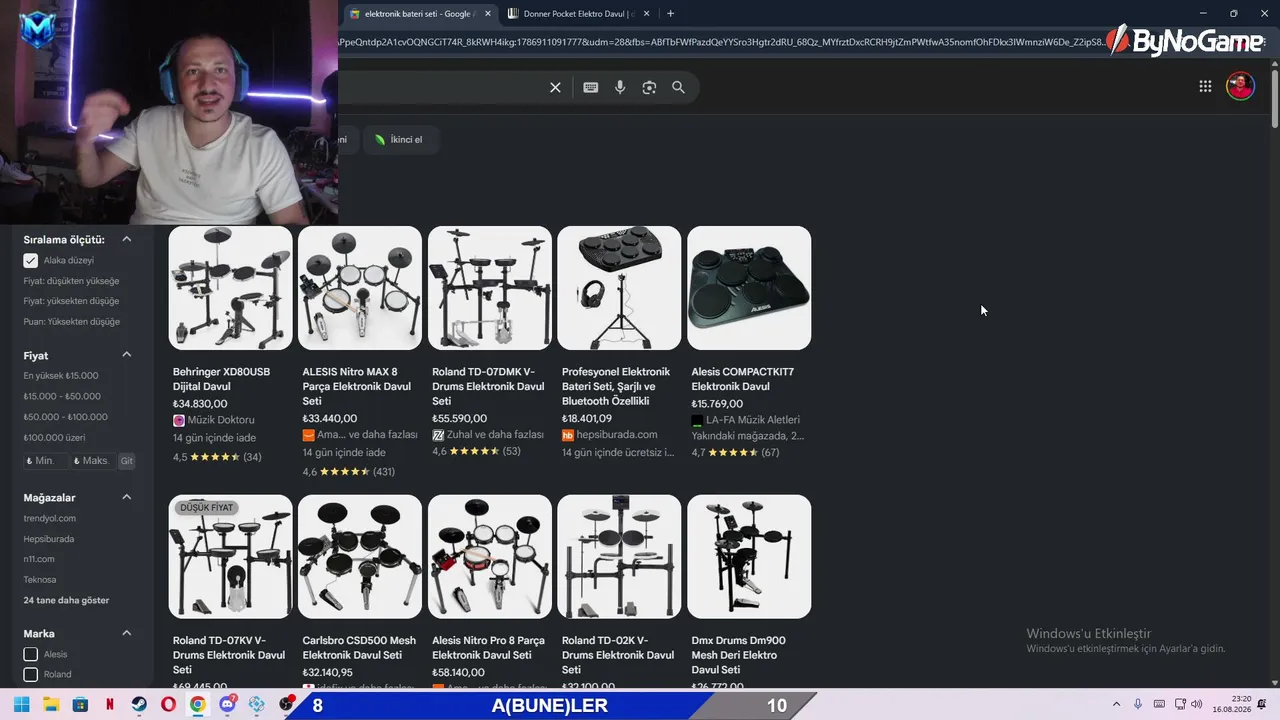This screenshot has width=1280, height=720.
Task: Search by image with the Lens icon
Action: [649, 87]
